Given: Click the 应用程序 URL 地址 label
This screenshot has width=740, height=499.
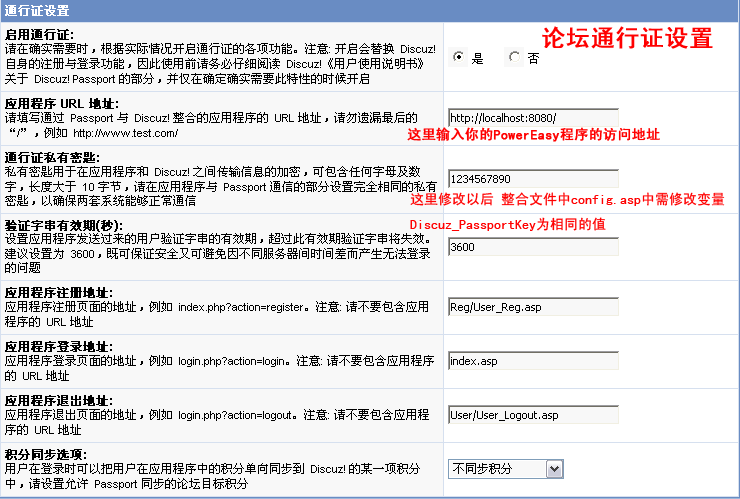Looking at the screenshot, I should pyautogui.click(x=61, y=103).
